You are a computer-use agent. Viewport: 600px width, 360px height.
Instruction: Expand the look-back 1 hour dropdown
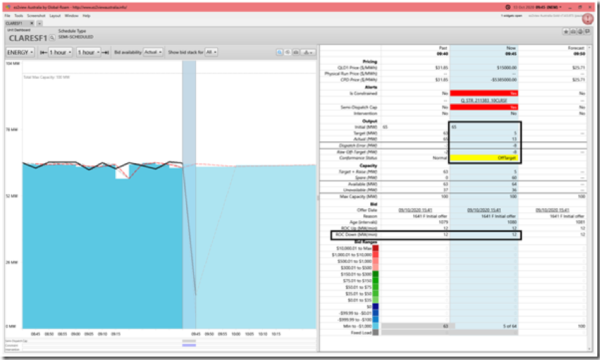tap(60, 52)
